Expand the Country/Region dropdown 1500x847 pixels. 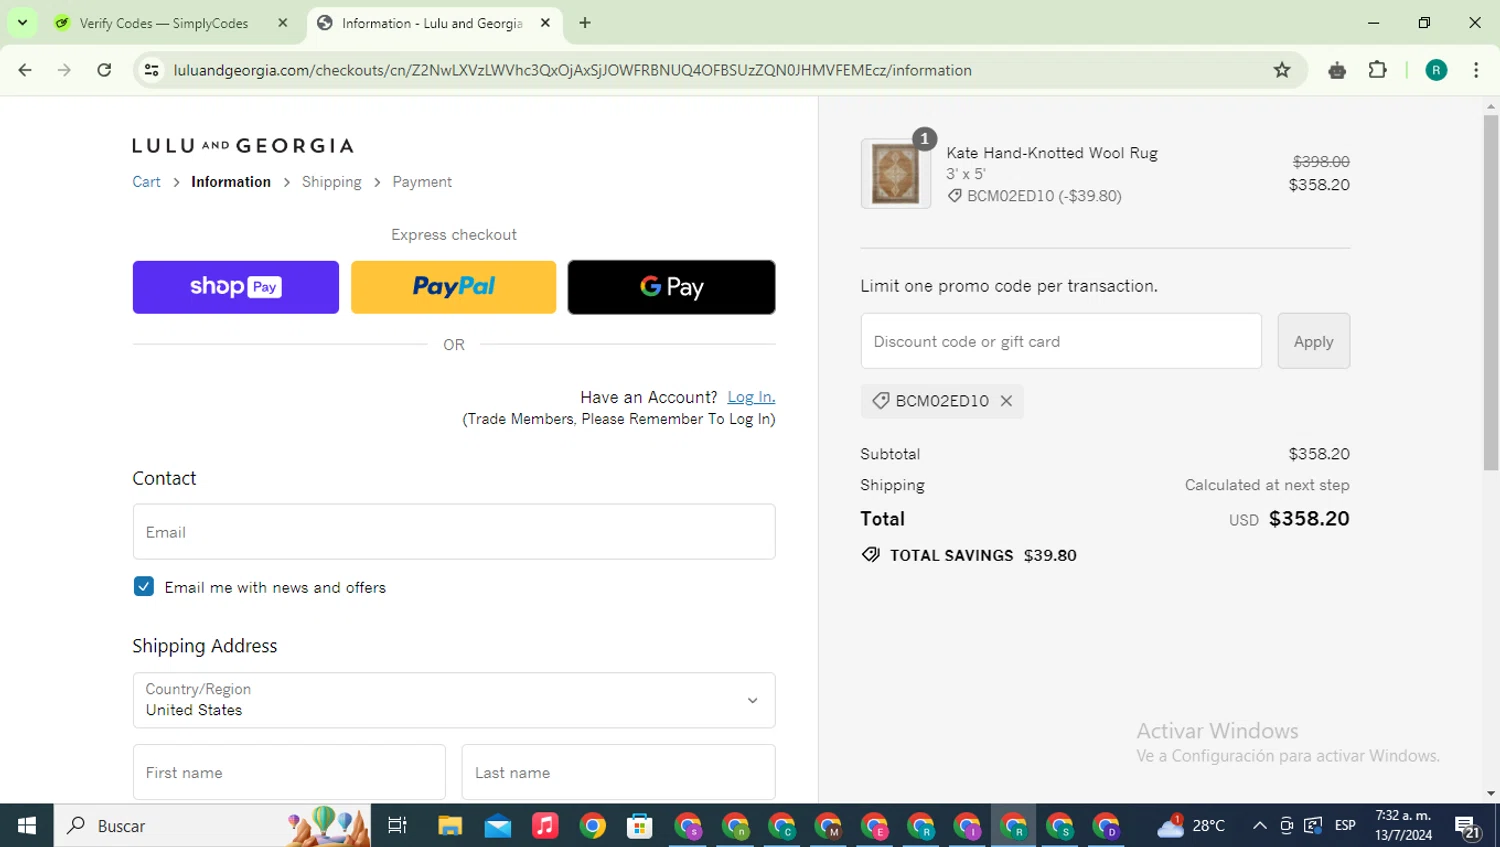454,700
